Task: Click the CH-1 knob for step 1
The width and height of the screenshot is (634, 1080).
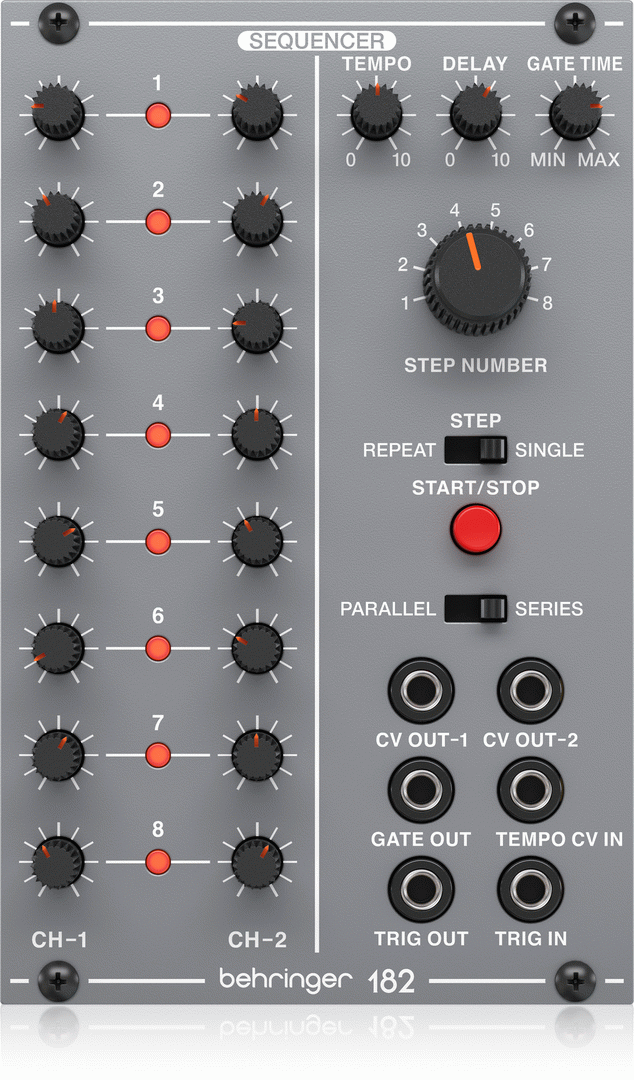Action: click(x=58, y=114)
